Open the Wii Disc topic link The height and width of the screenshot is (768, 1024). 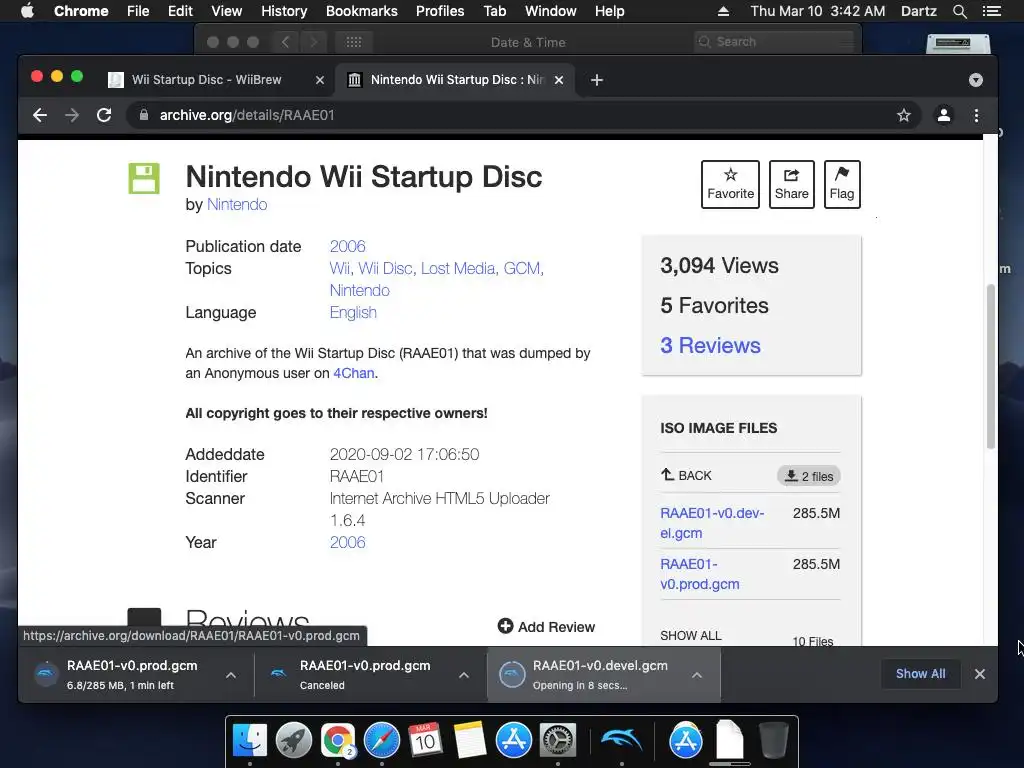[x=385, y=268]
